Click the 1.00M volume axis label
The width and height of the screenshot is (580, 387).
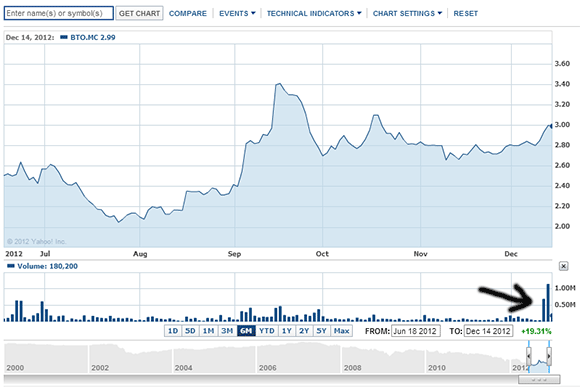[565, 288]
